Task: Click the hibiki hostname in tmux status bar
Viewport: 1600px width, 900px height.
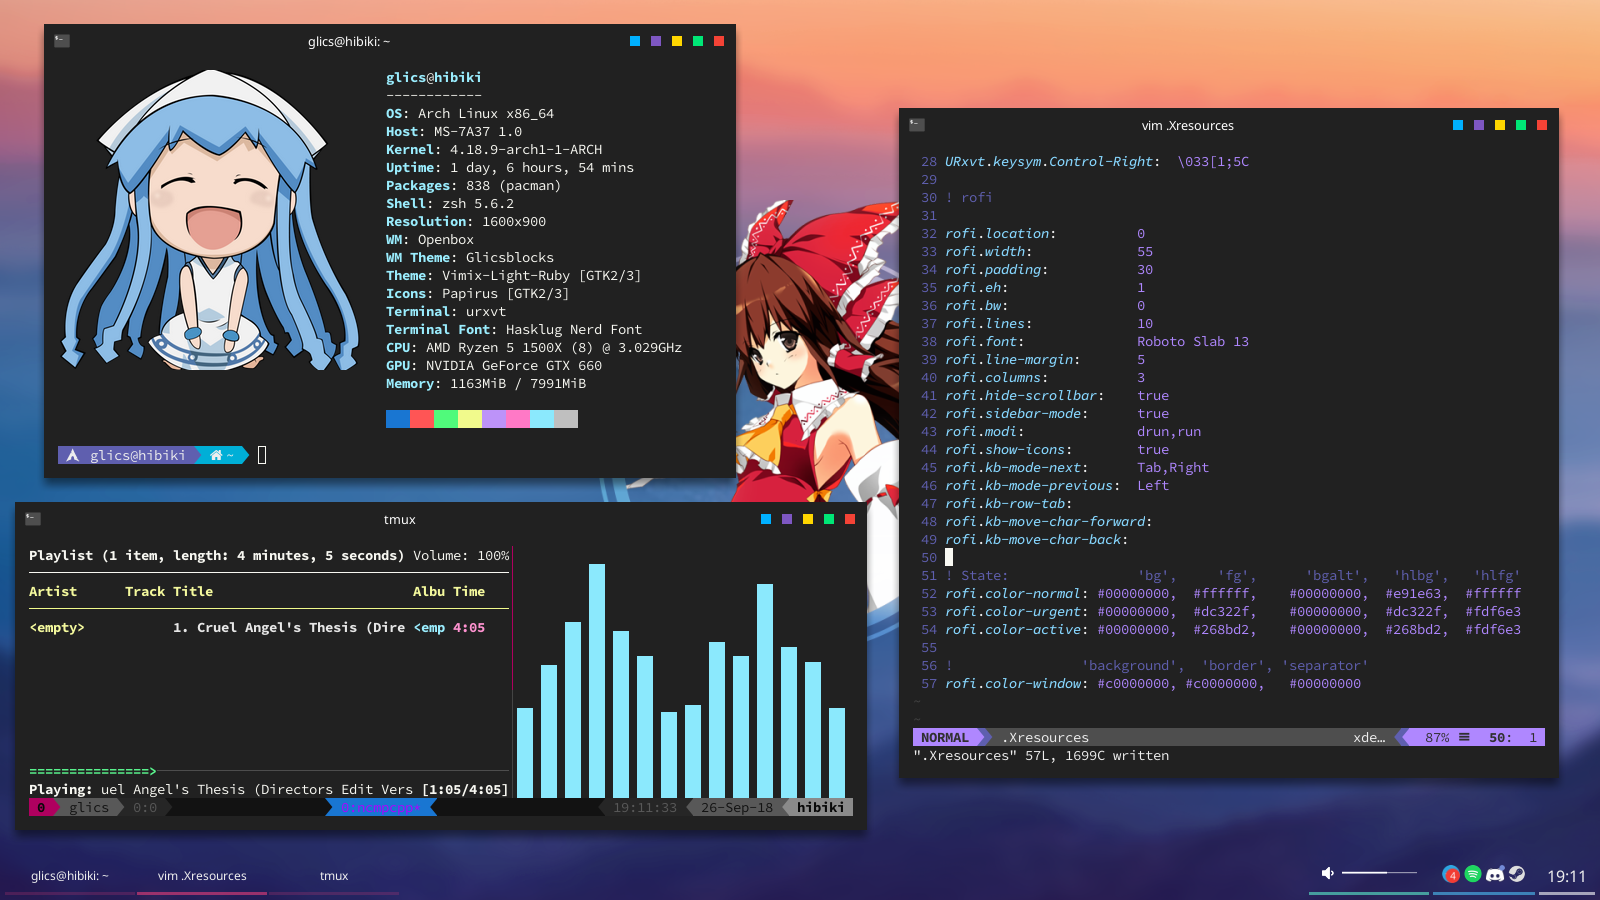Action: point(821,807)
